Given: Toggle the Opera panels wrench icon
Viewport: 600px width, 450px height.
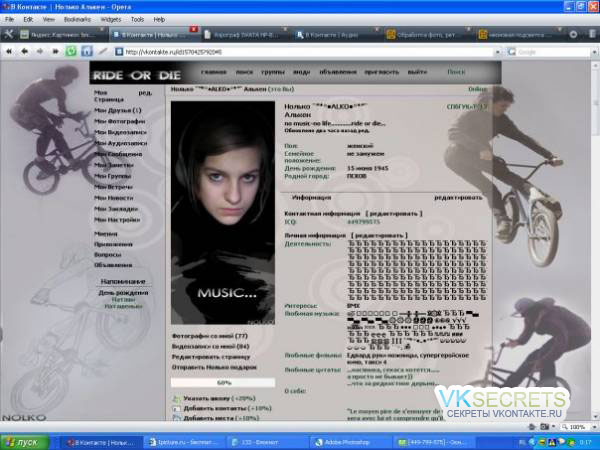Looking at the screenshot, I should tap(8, 34).
